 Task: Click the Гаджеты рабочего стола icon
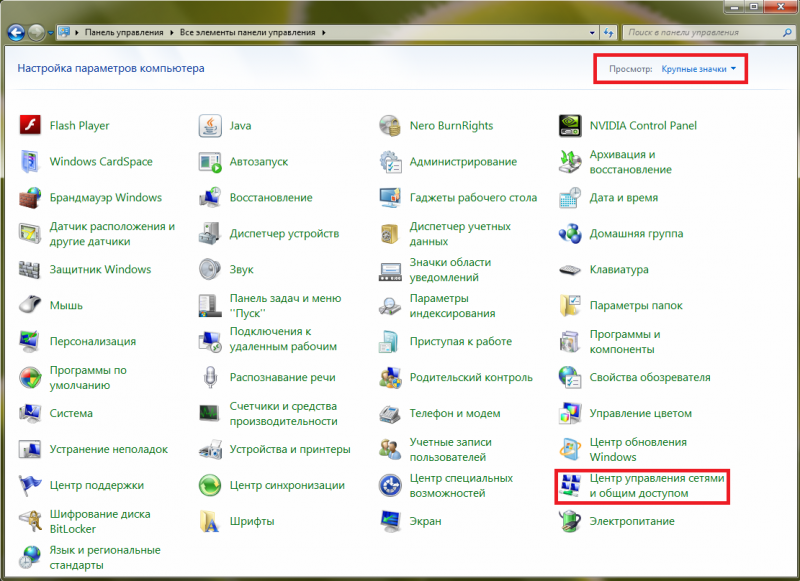(390, 197)
